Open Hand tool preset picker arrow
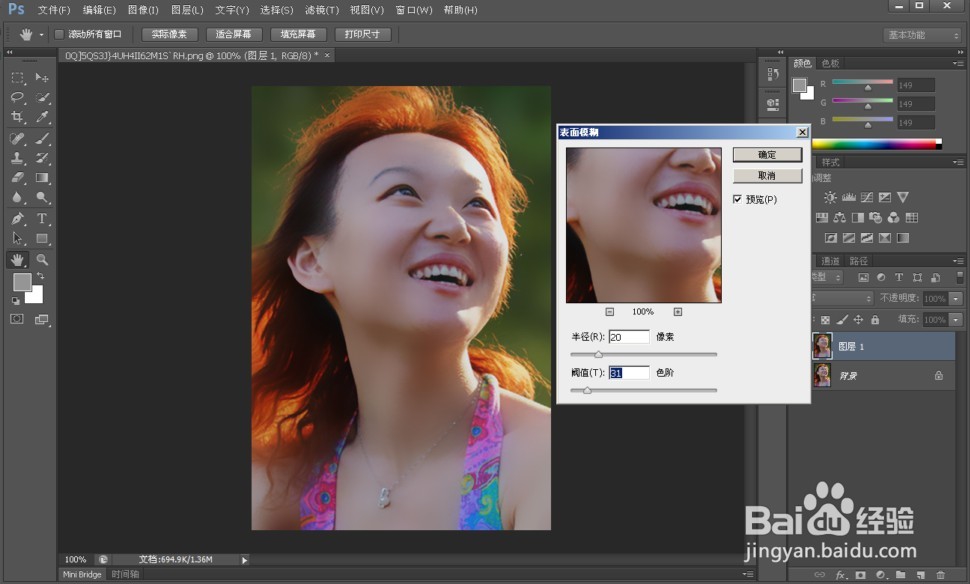 coord(41,35)
